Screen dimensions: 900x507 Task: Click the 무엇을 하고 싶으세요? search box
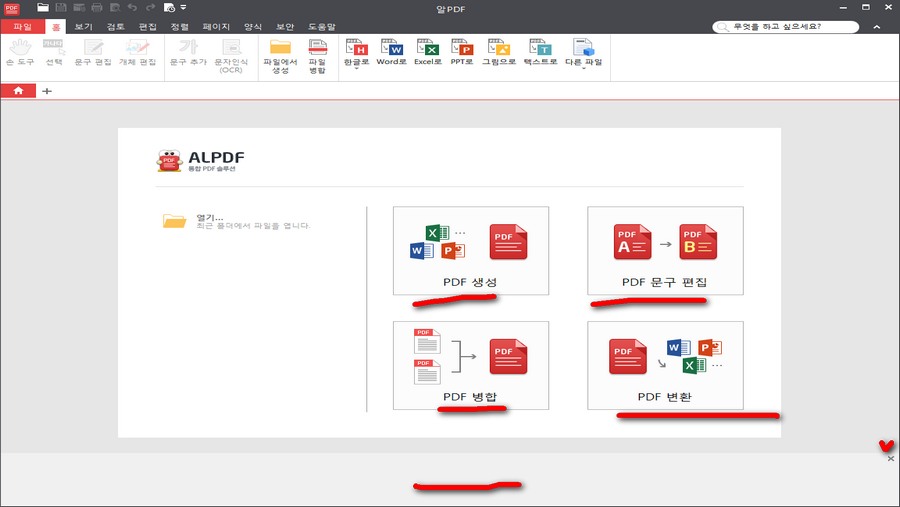click(785, 26)
